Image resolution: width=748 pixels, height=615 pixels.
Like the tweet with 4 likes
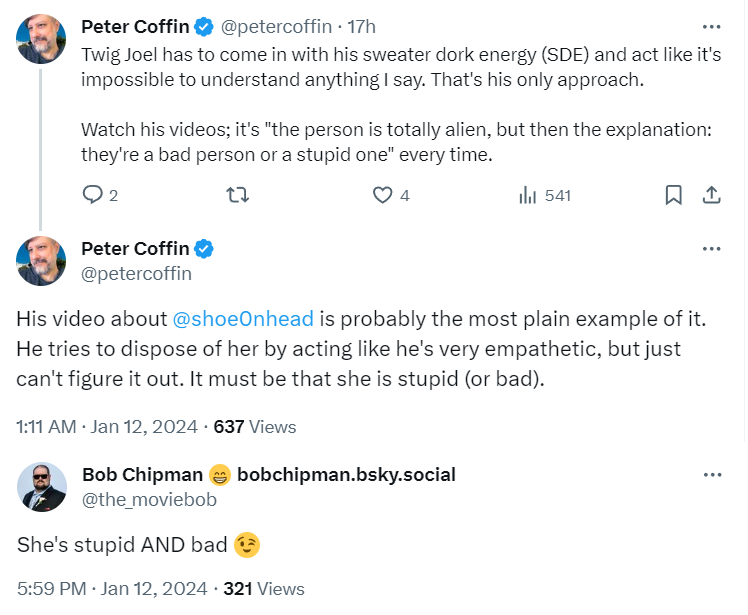383,196
